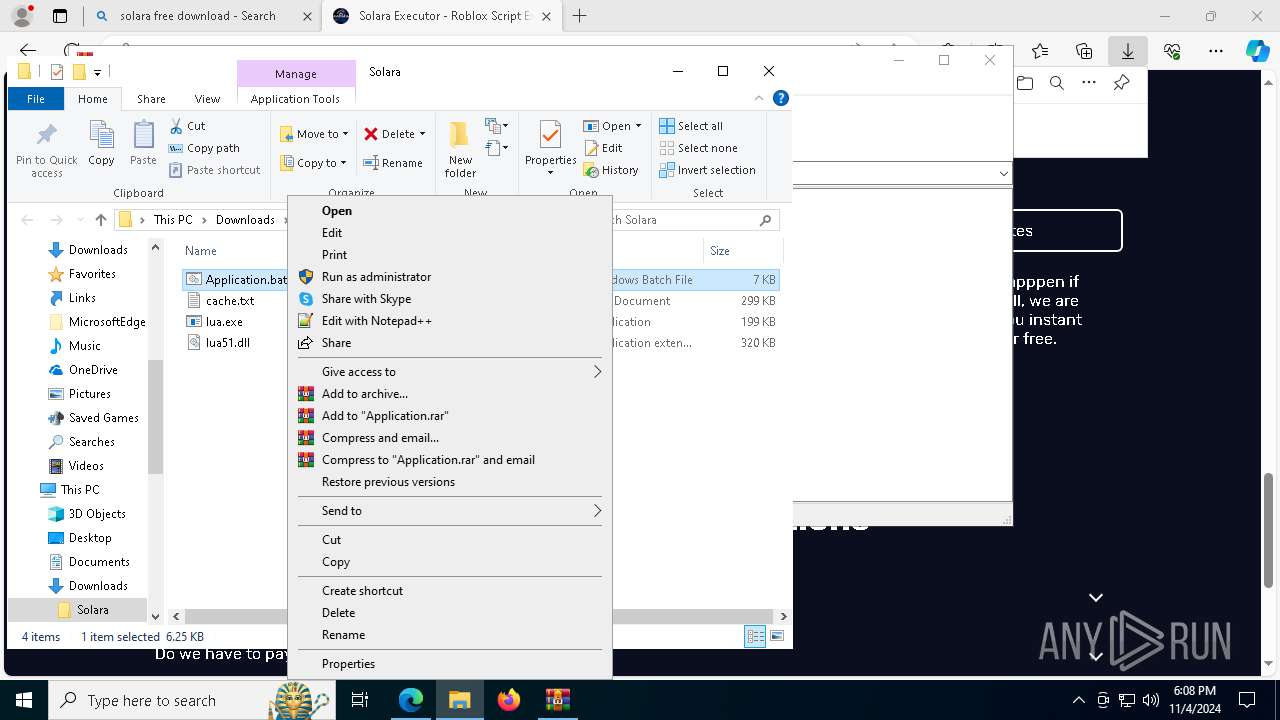Switch to details view layout icon
Image resolution: width=1280 pixels, height=720 pixels.
[756, 637]
